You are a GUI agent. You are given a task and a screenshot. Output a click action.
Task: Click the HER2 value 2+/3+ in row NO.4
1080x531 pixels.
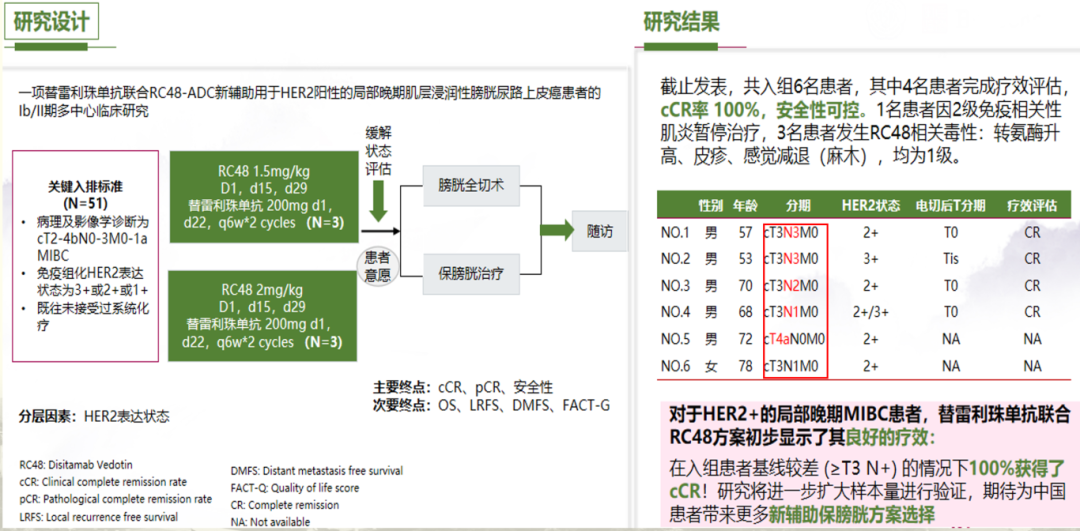[x=870, y=313]
